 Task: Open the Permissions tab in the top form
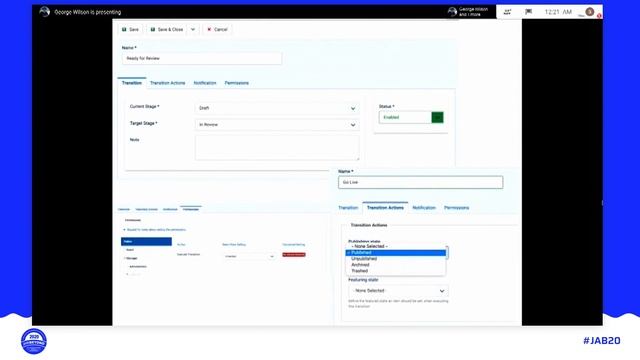pos(237,83)
